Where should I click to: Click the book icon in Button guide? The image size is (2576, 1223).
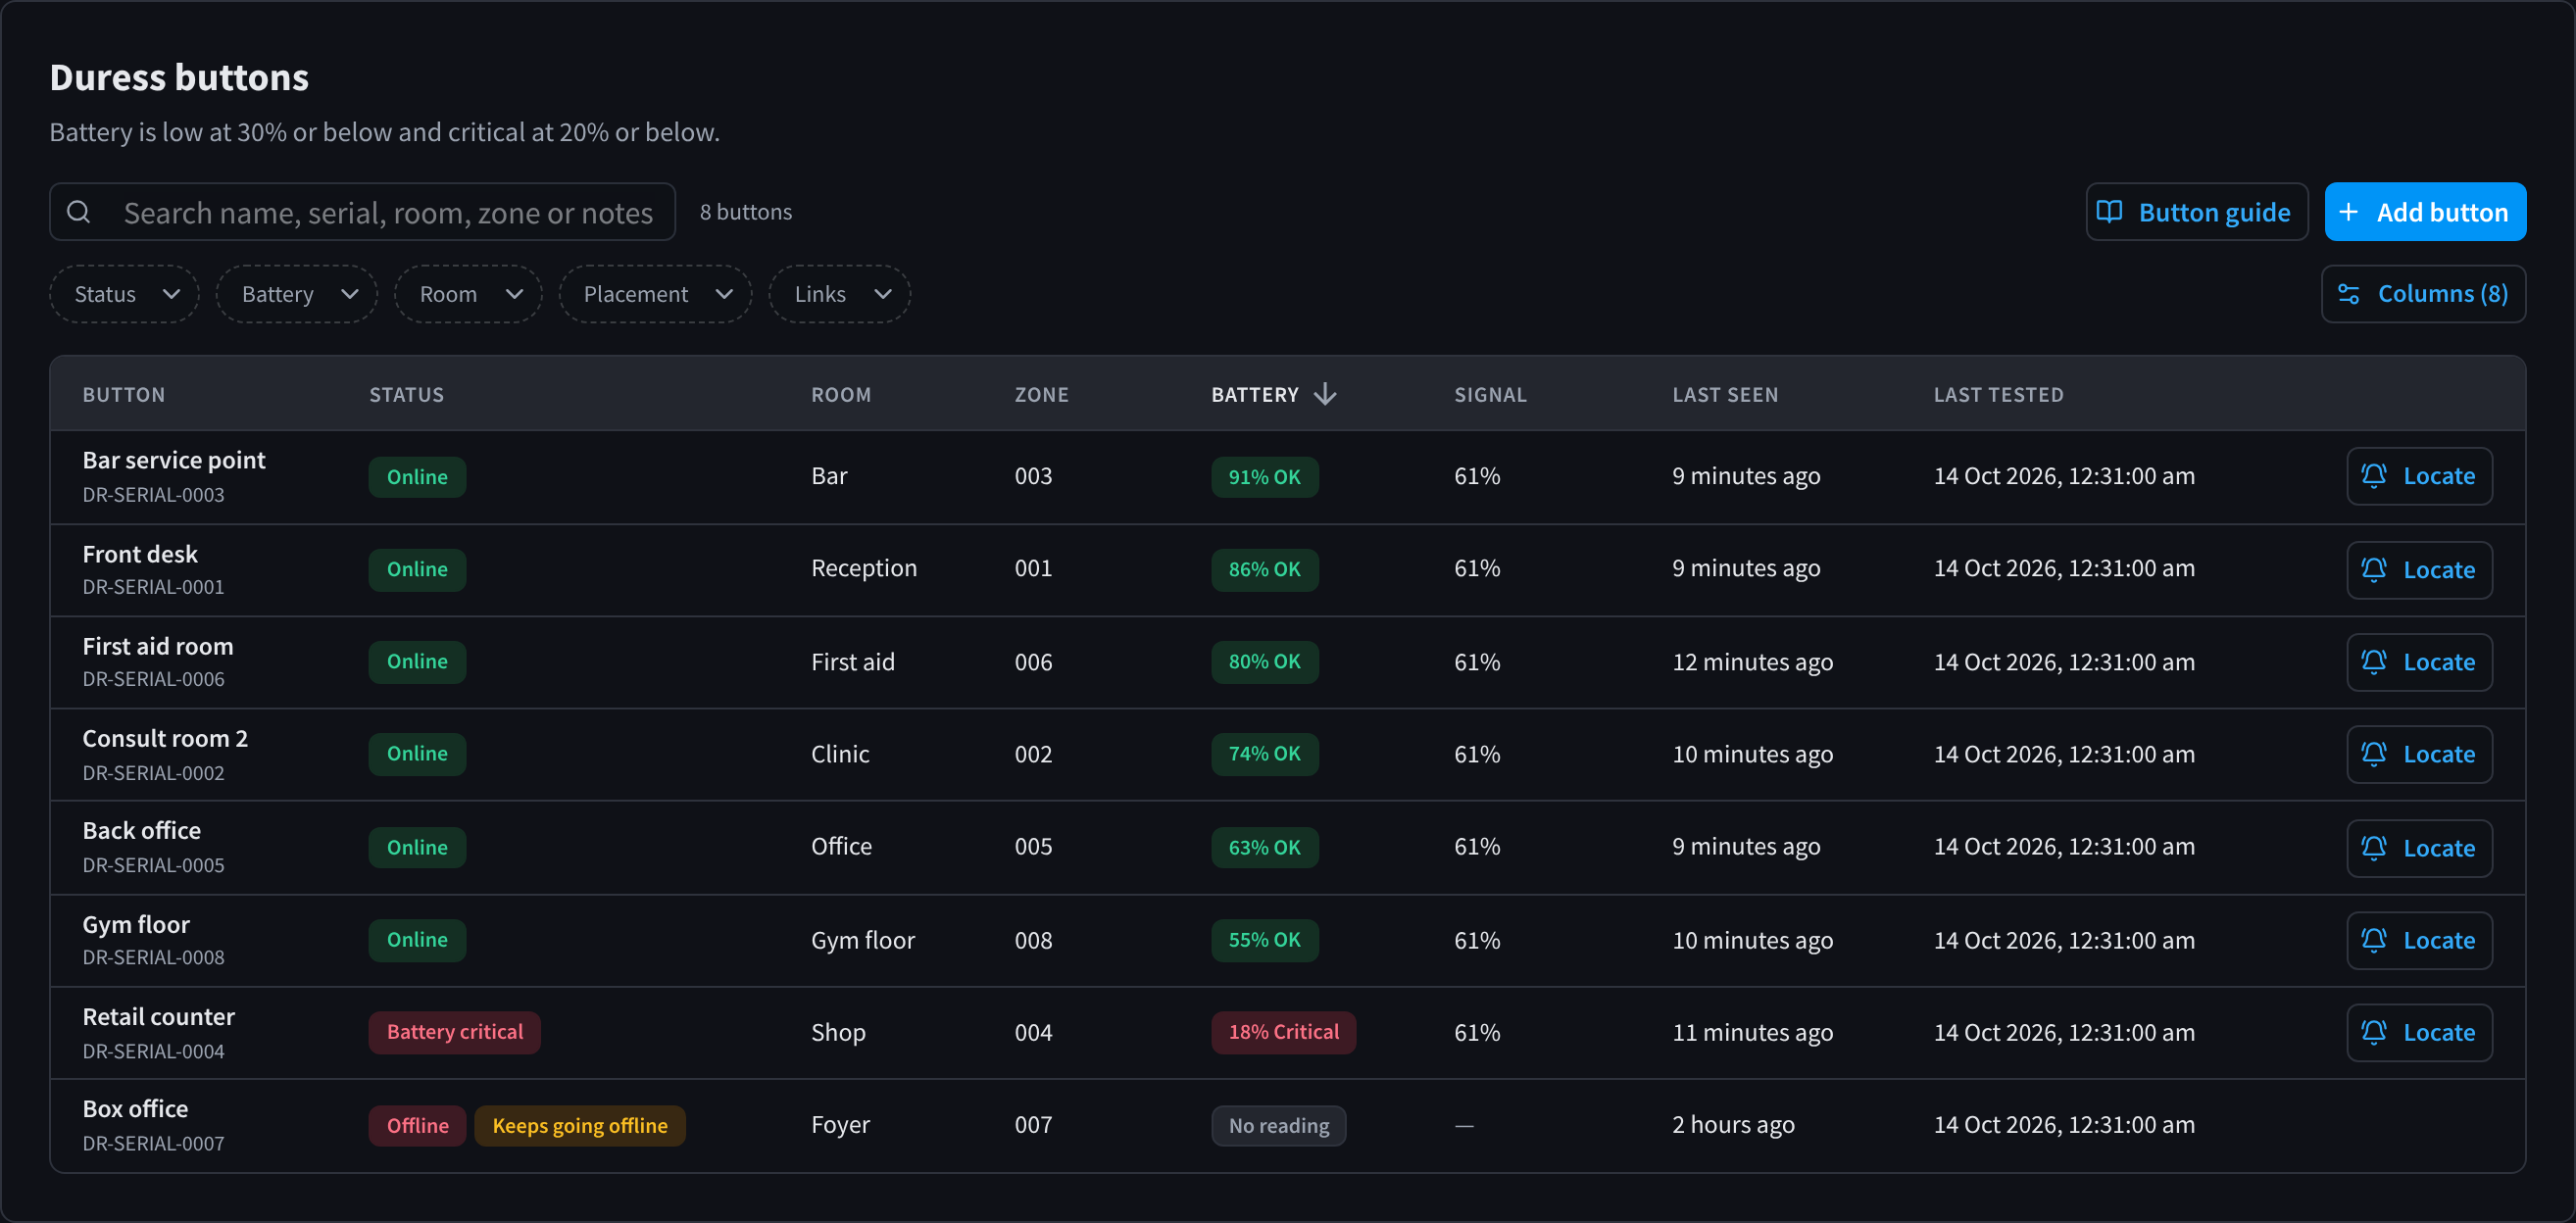2109,212
